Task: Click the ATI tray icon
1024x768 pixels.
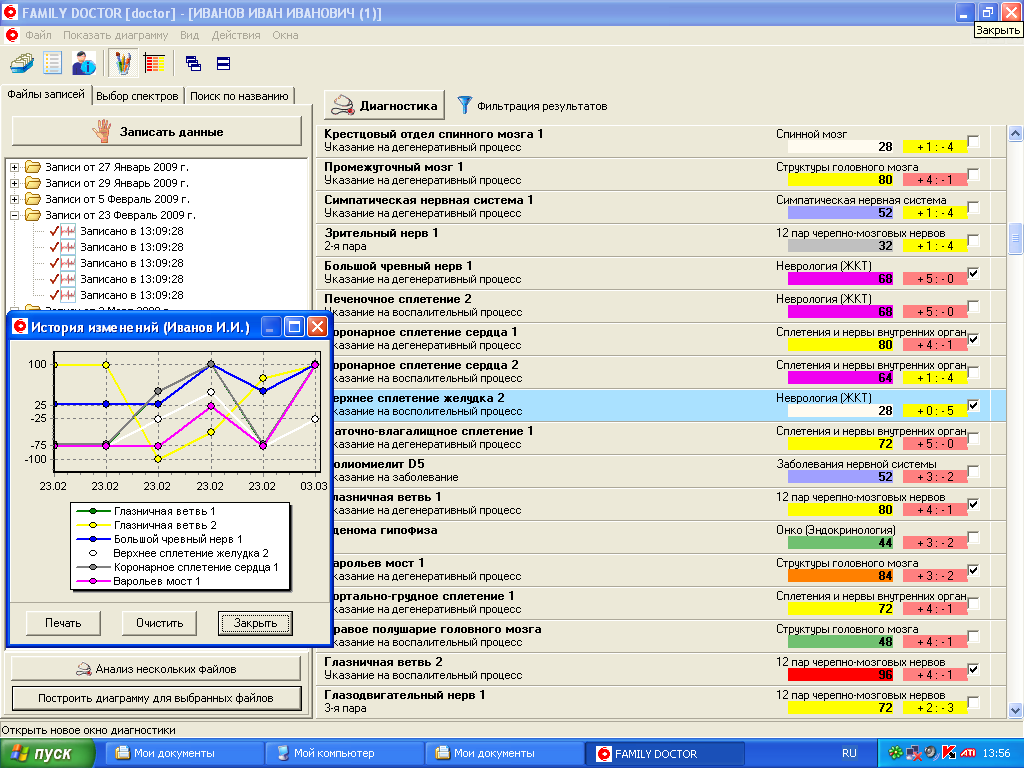Action: 968,753
